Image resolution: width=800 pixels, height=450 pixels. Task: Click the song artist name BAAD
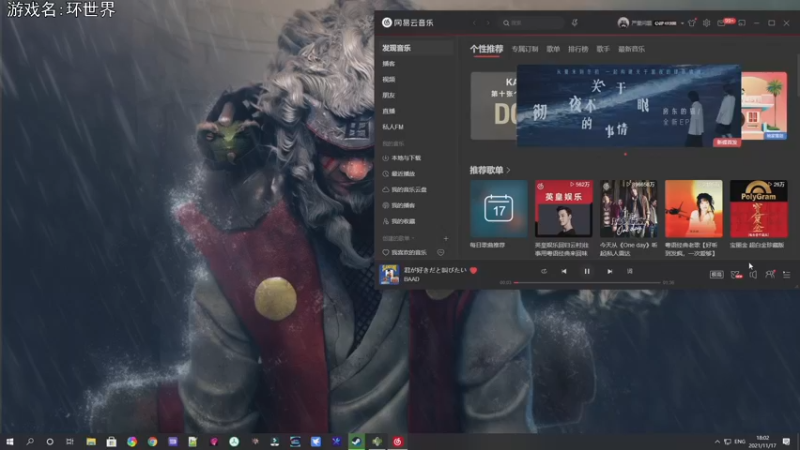(411, 279)
